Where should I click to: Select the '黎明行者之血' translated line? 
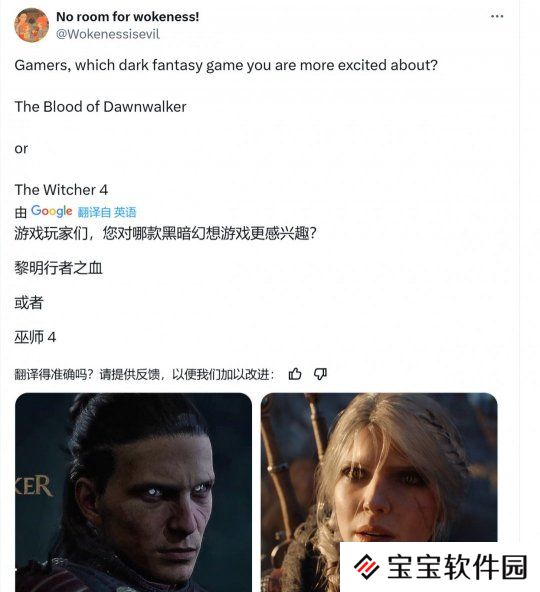click(59, 268)
